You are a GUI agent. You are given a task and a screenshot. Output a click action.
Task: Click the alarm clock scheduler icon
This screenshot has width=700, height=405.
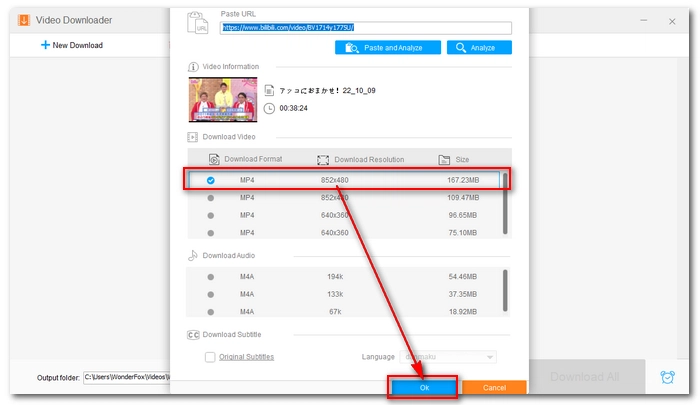point(666,377)
